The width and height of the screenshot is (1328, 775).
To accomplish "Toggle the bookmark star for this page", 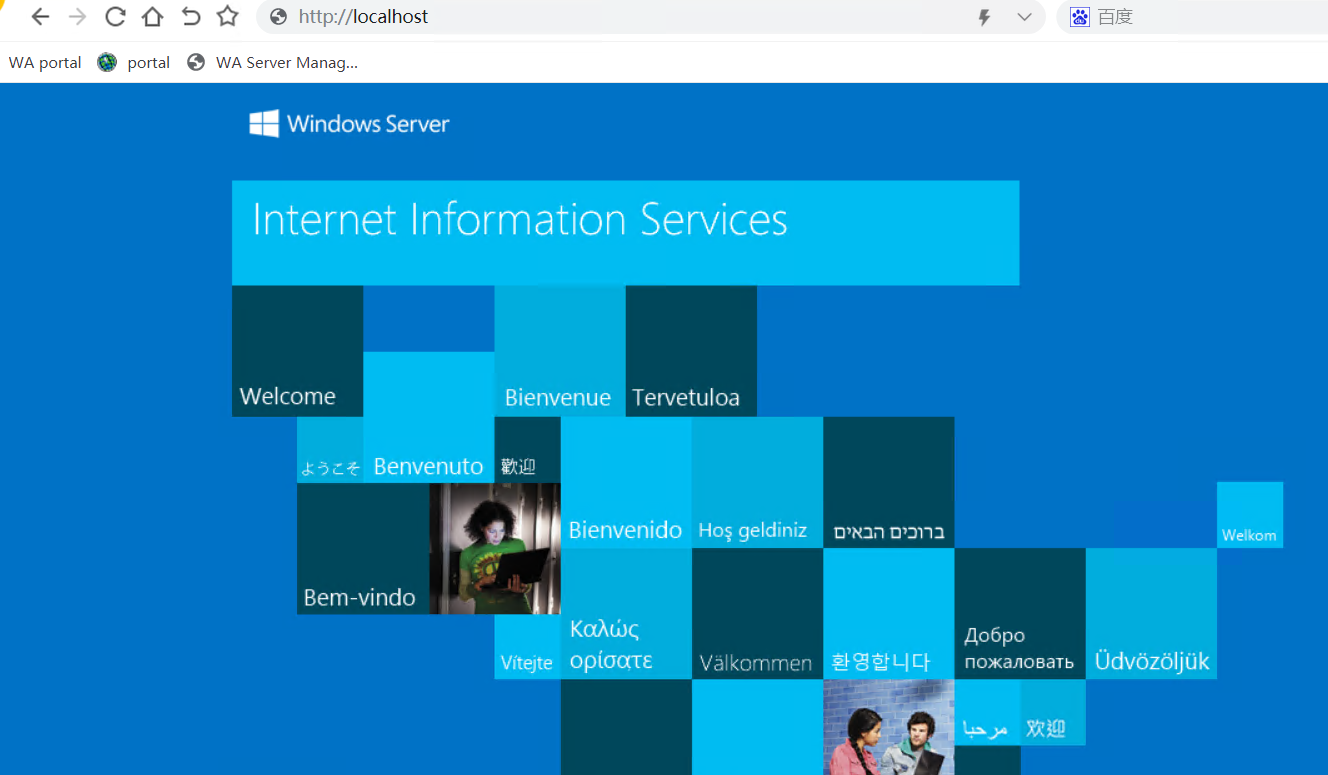I will pos(227,16).
